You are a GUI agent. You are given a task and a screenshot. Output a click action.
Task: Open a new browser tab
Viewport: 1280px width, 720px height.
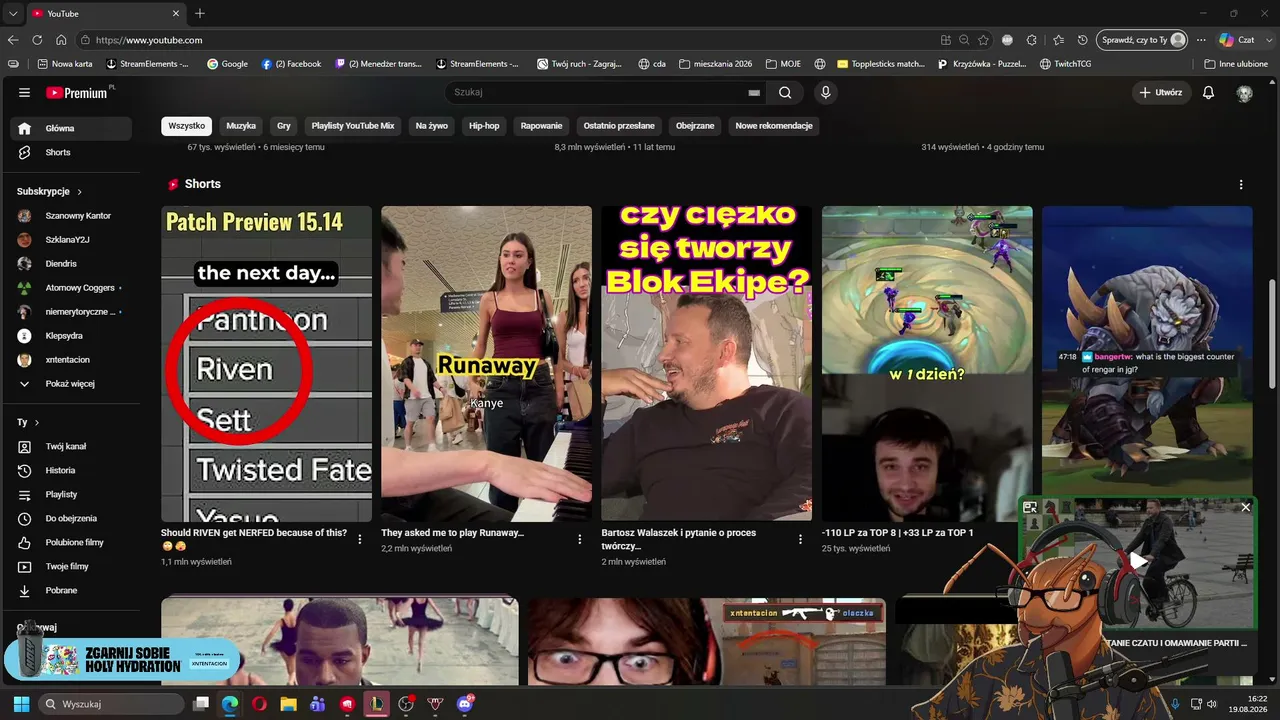[200, 13]
